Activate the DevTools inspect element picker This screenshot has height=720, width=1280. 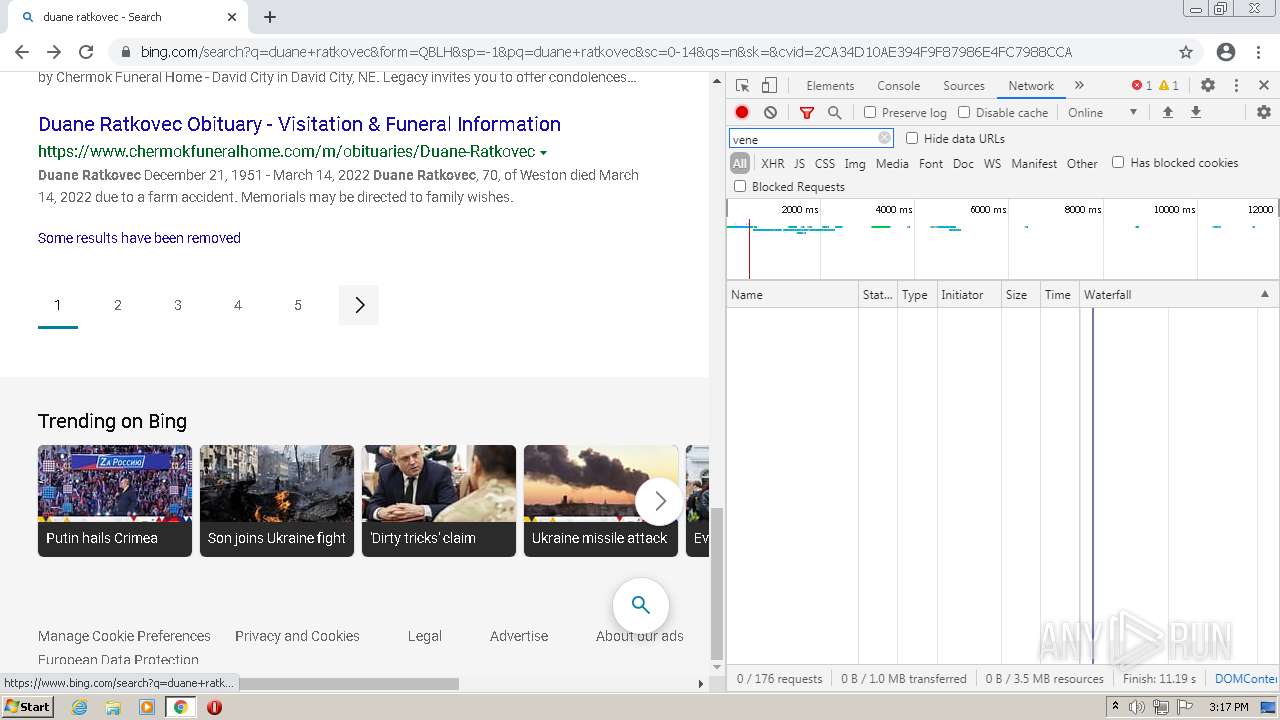pos(742,86)
